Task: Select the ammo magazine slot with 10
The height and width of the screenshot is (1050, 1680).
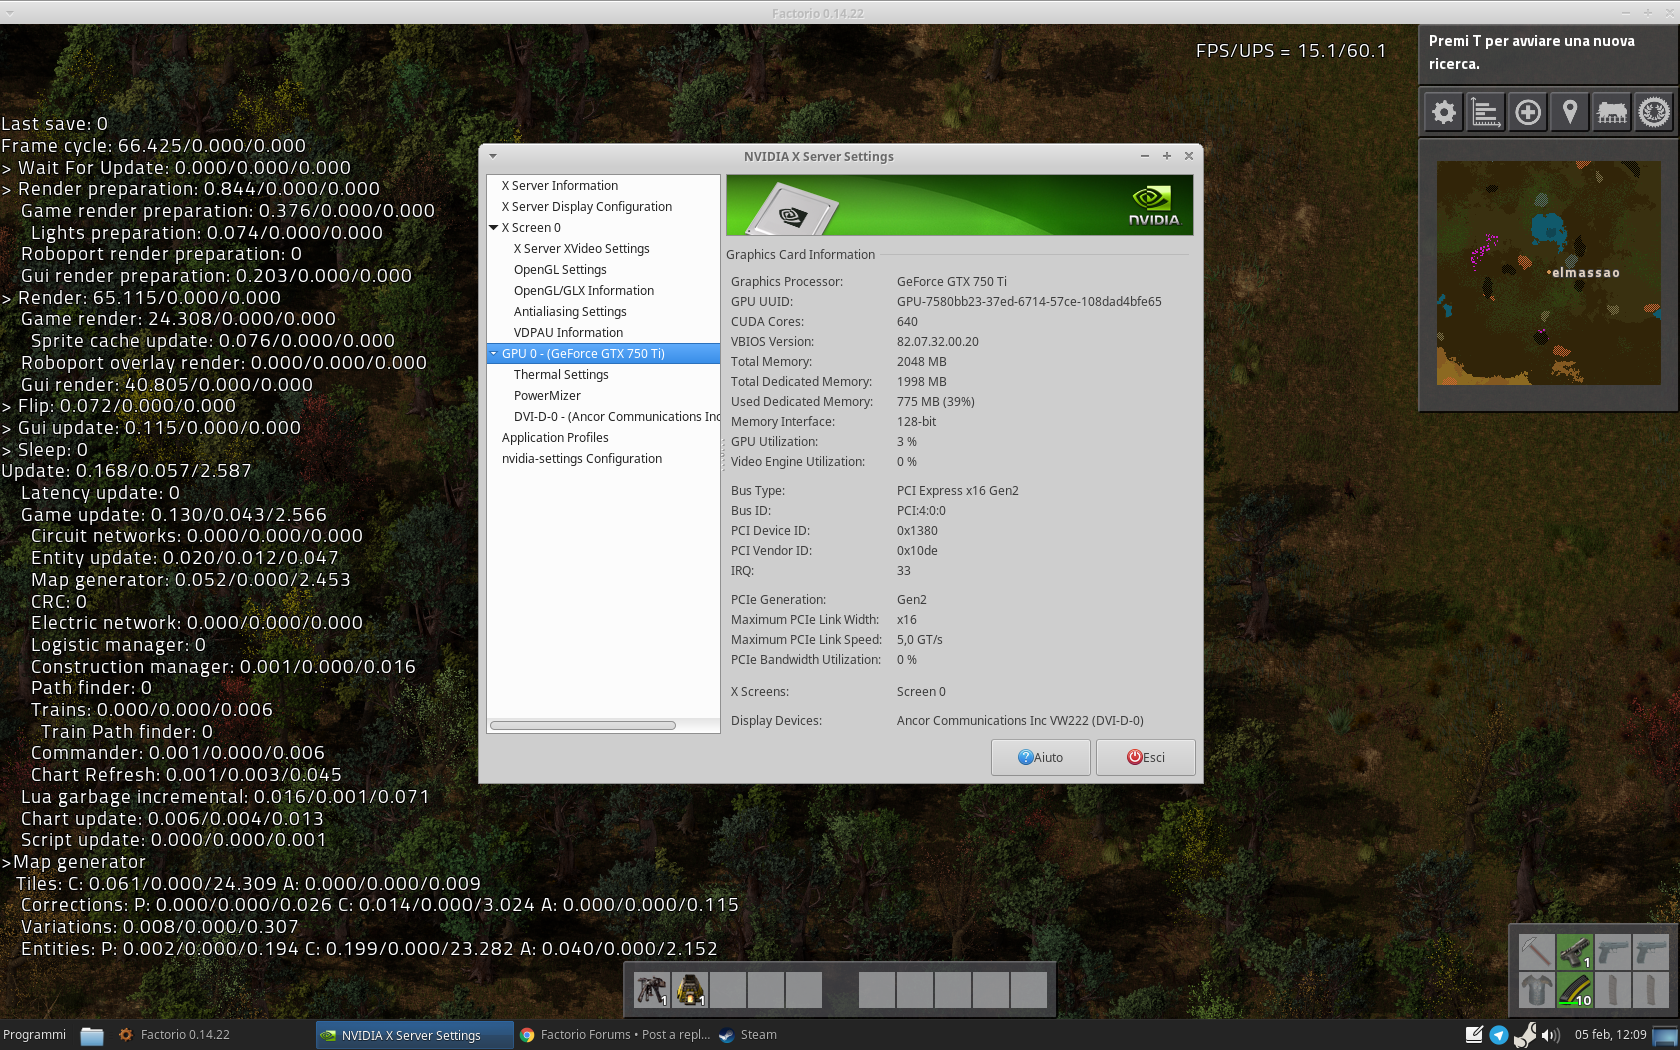Action: pyautogui.click(x=1575, y=989)
